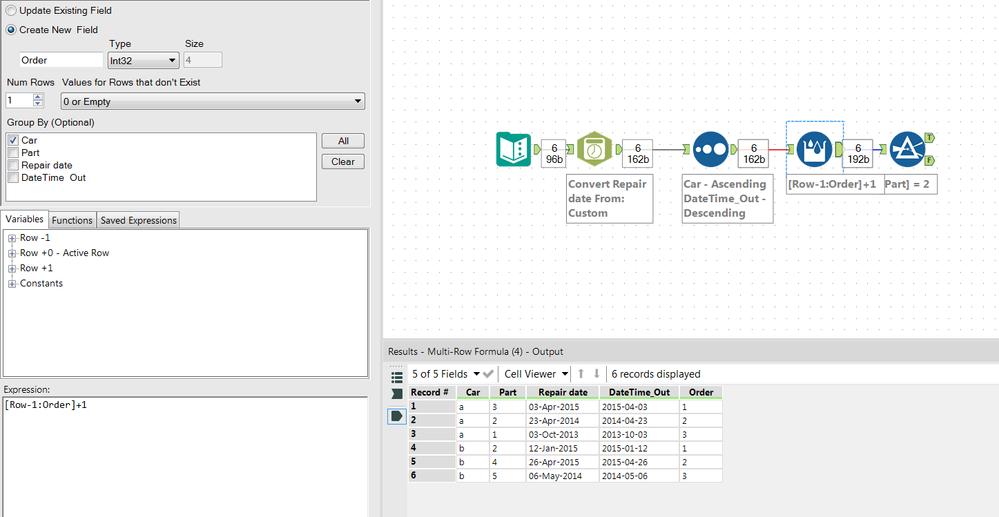
Task: Expand the Row +1 variables node
Action: [x=12, y=268]
